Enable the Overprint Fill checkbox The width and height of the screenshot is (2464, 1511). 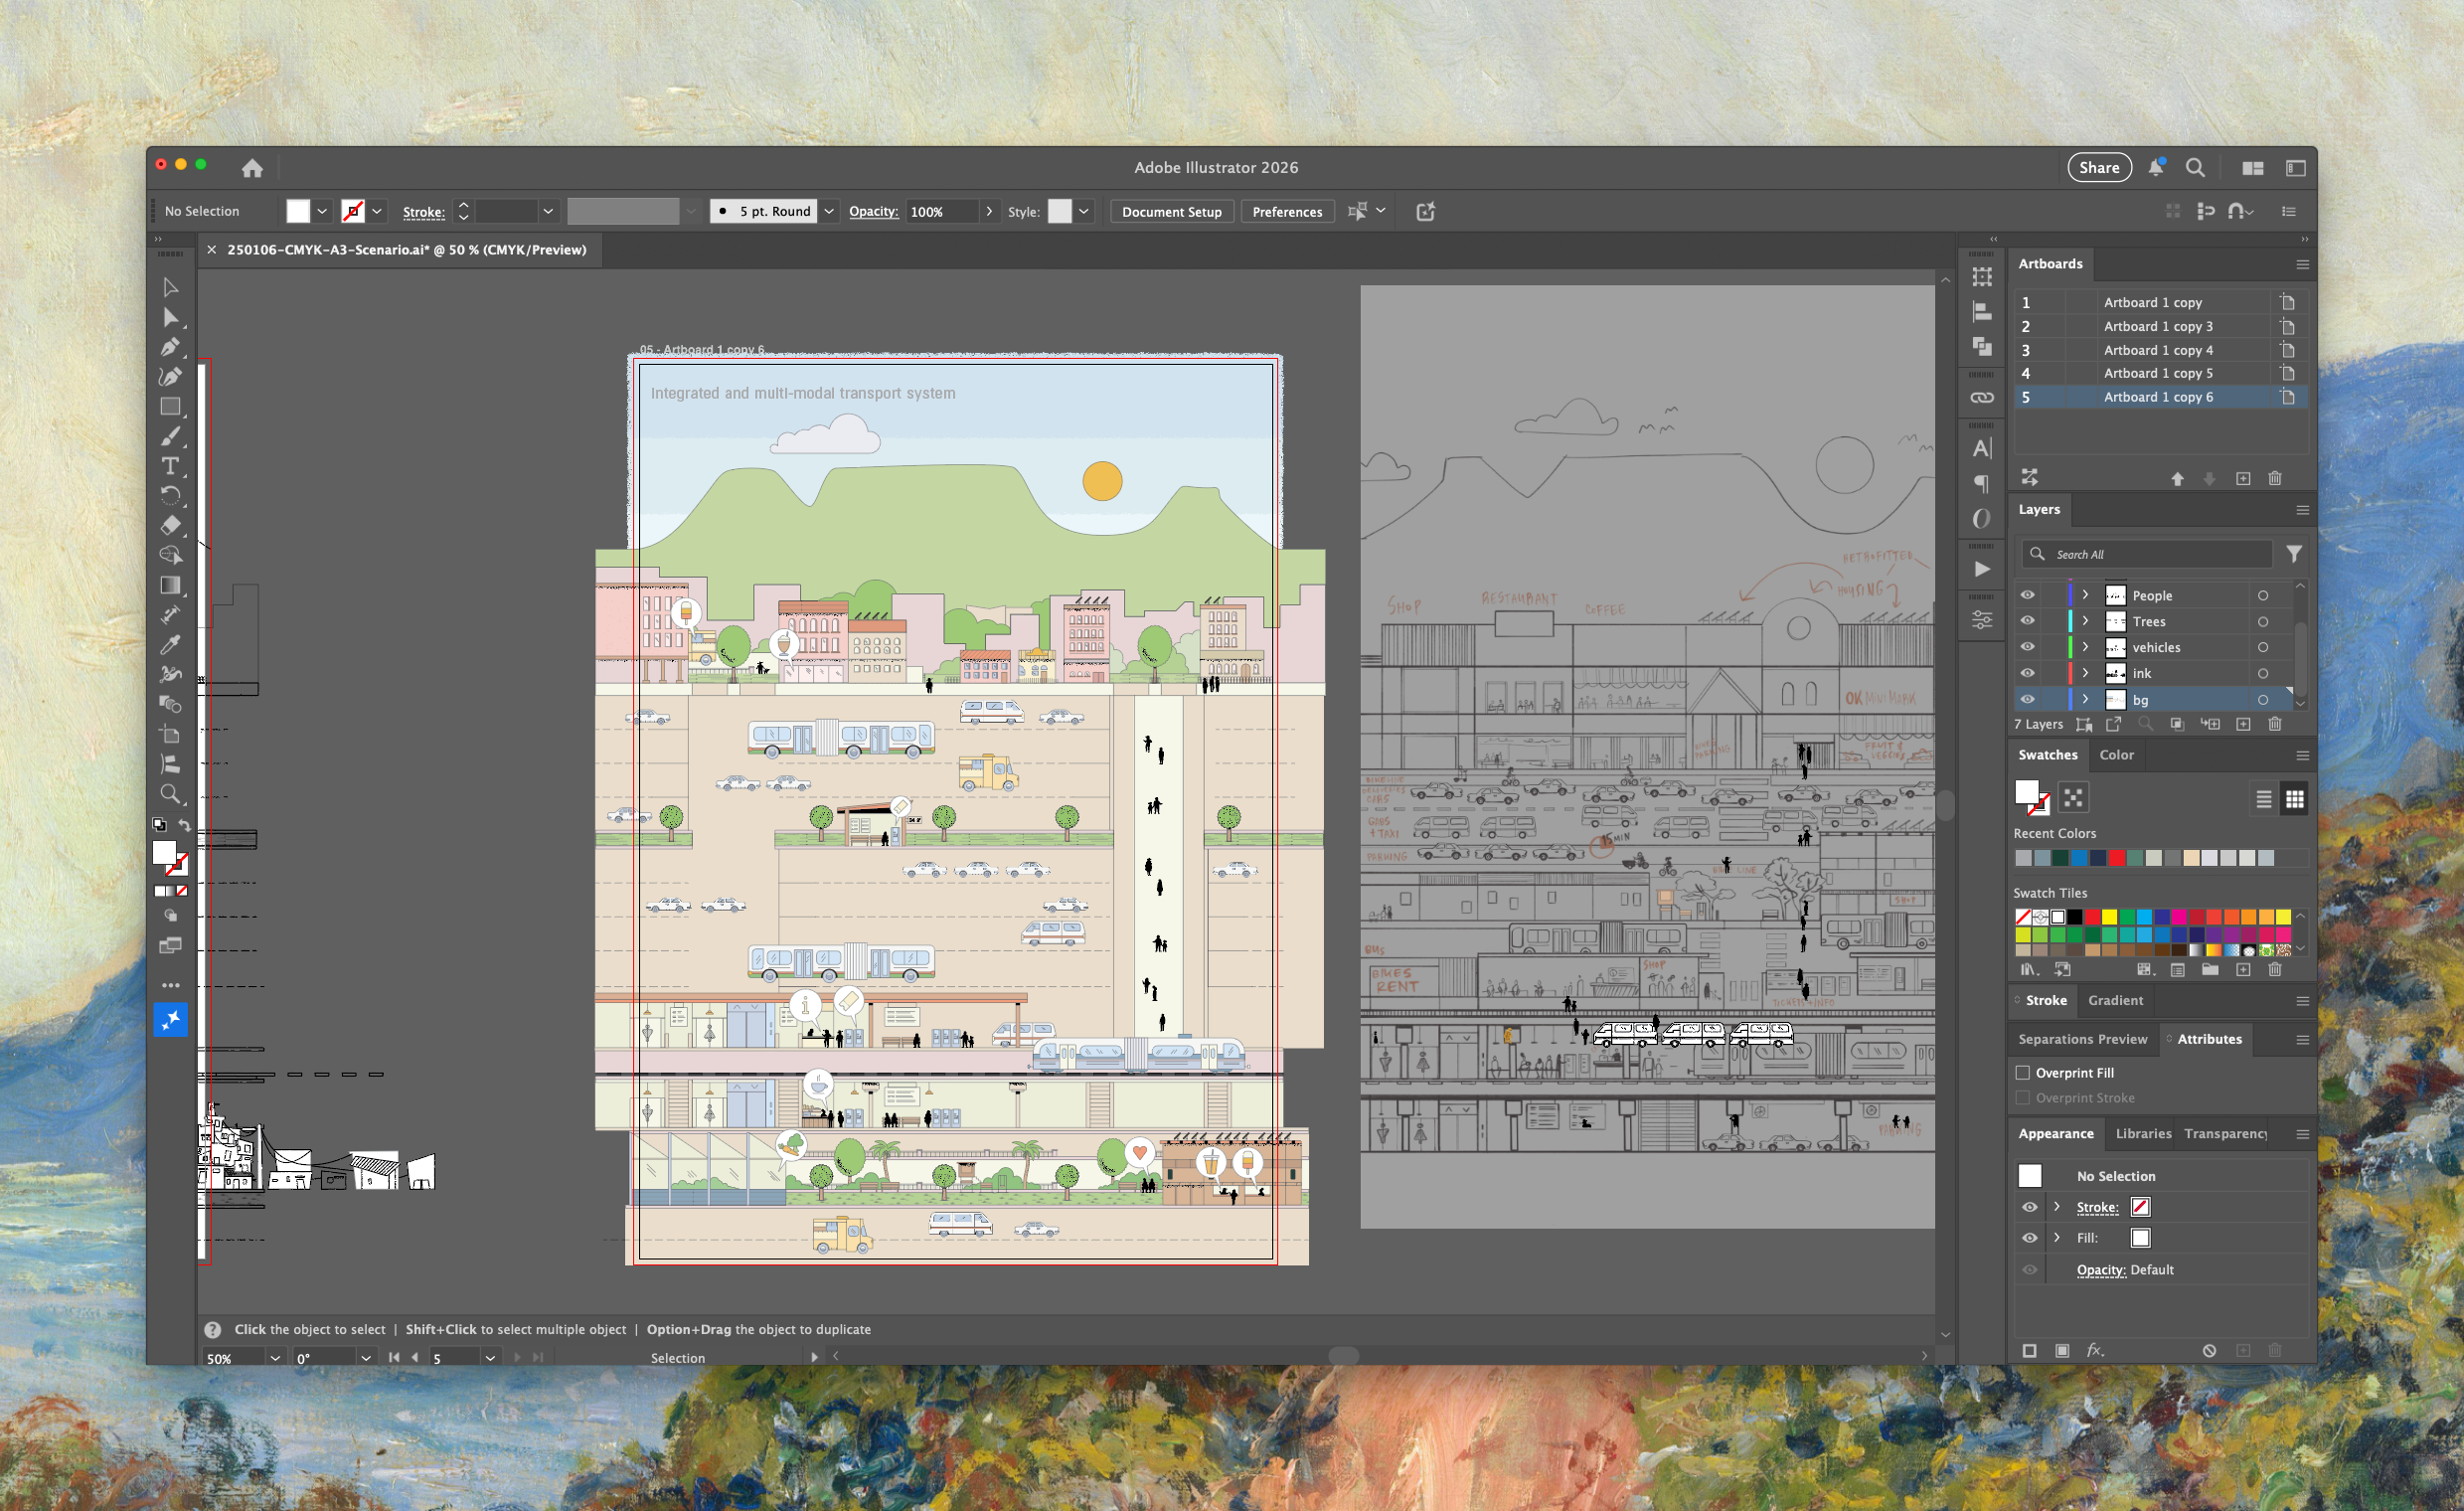[x=2024, y=1072]
